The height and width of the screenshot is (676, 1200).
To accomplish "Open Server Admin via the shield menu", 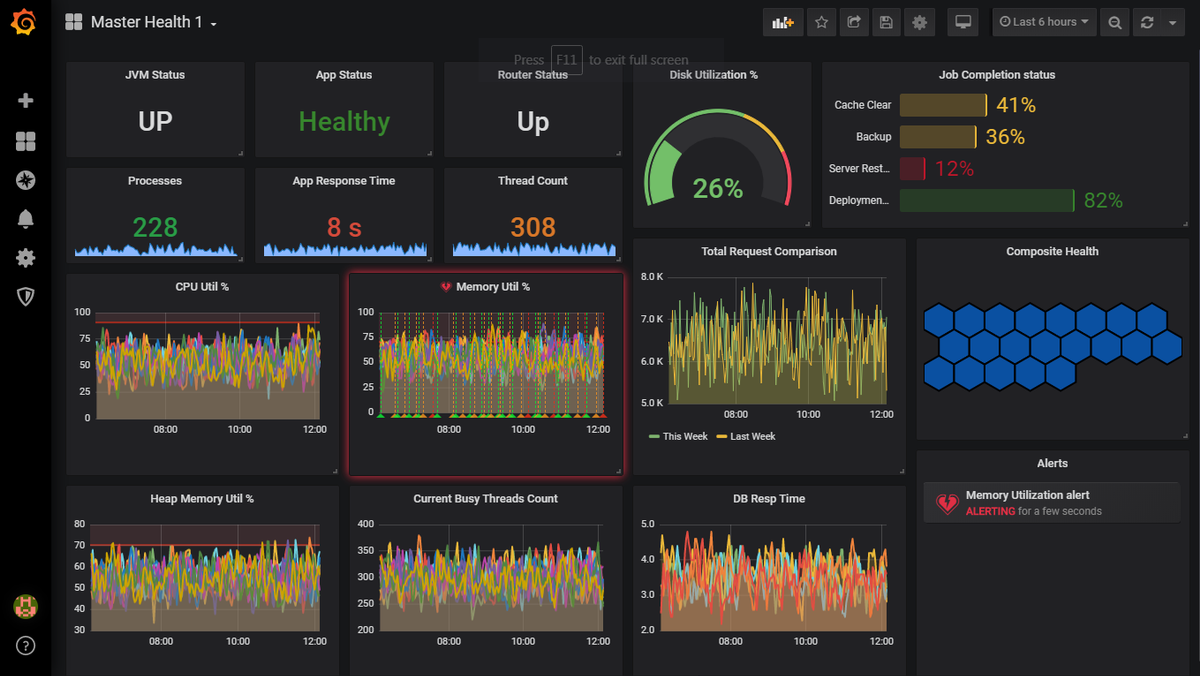I will (25, 296).
